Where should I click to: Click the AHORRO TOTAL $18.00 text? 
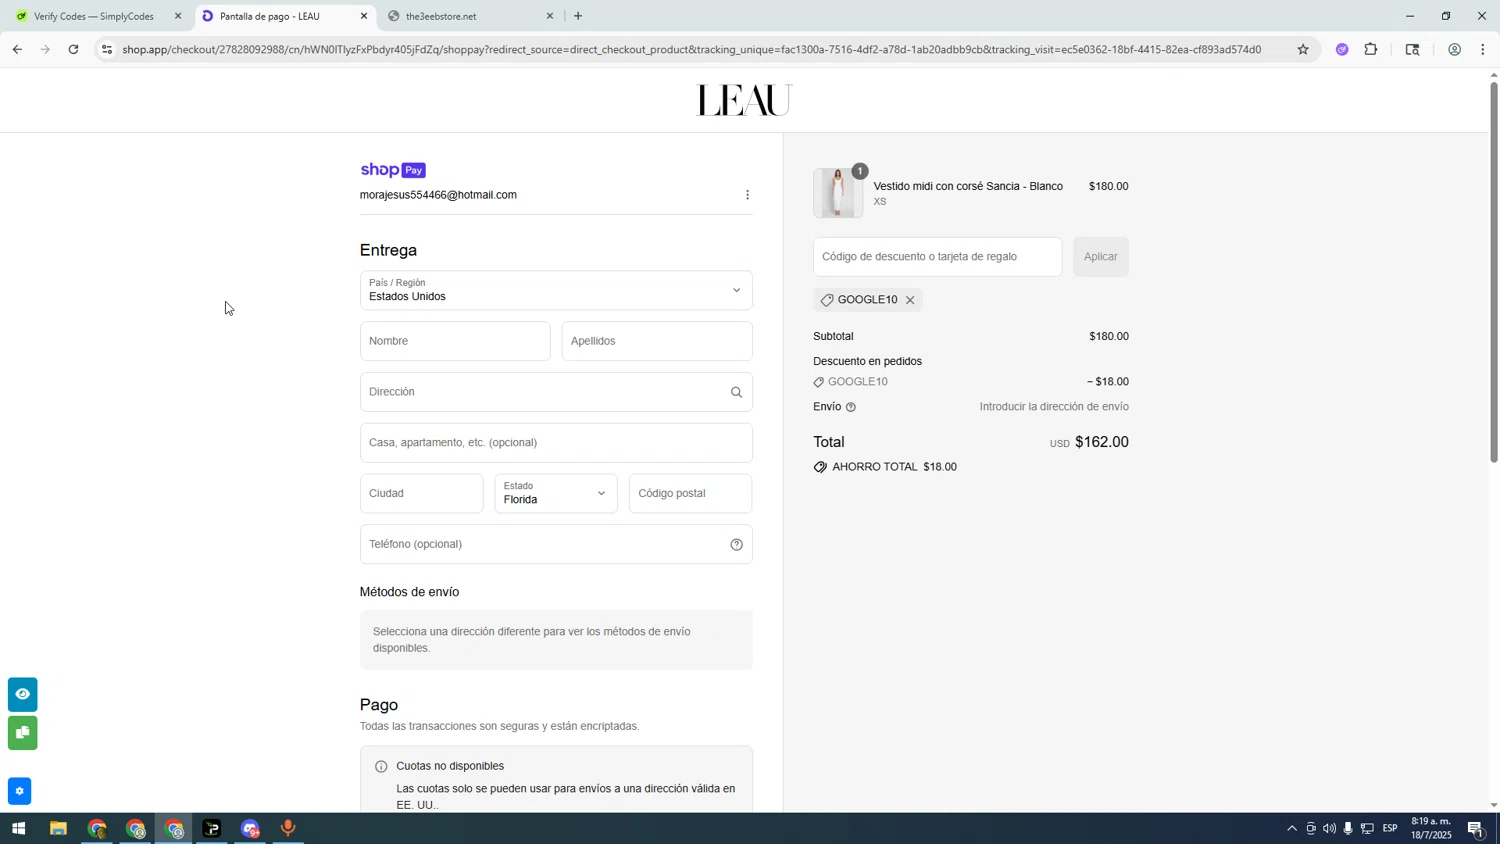tap(894, 467)
